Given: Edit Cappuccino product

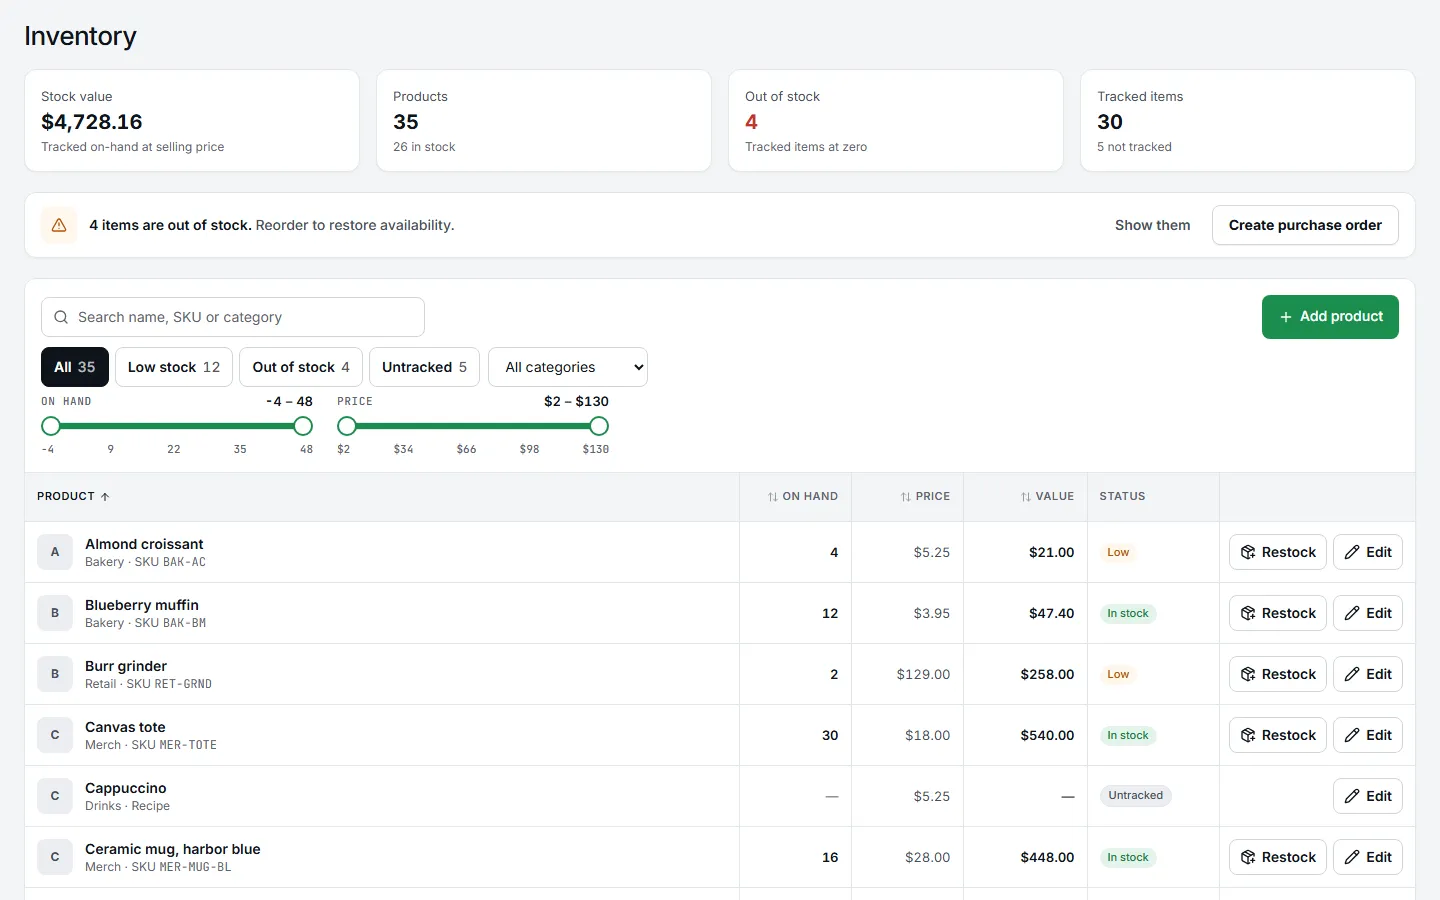Looking at the screenshot, I should 1368,796.
